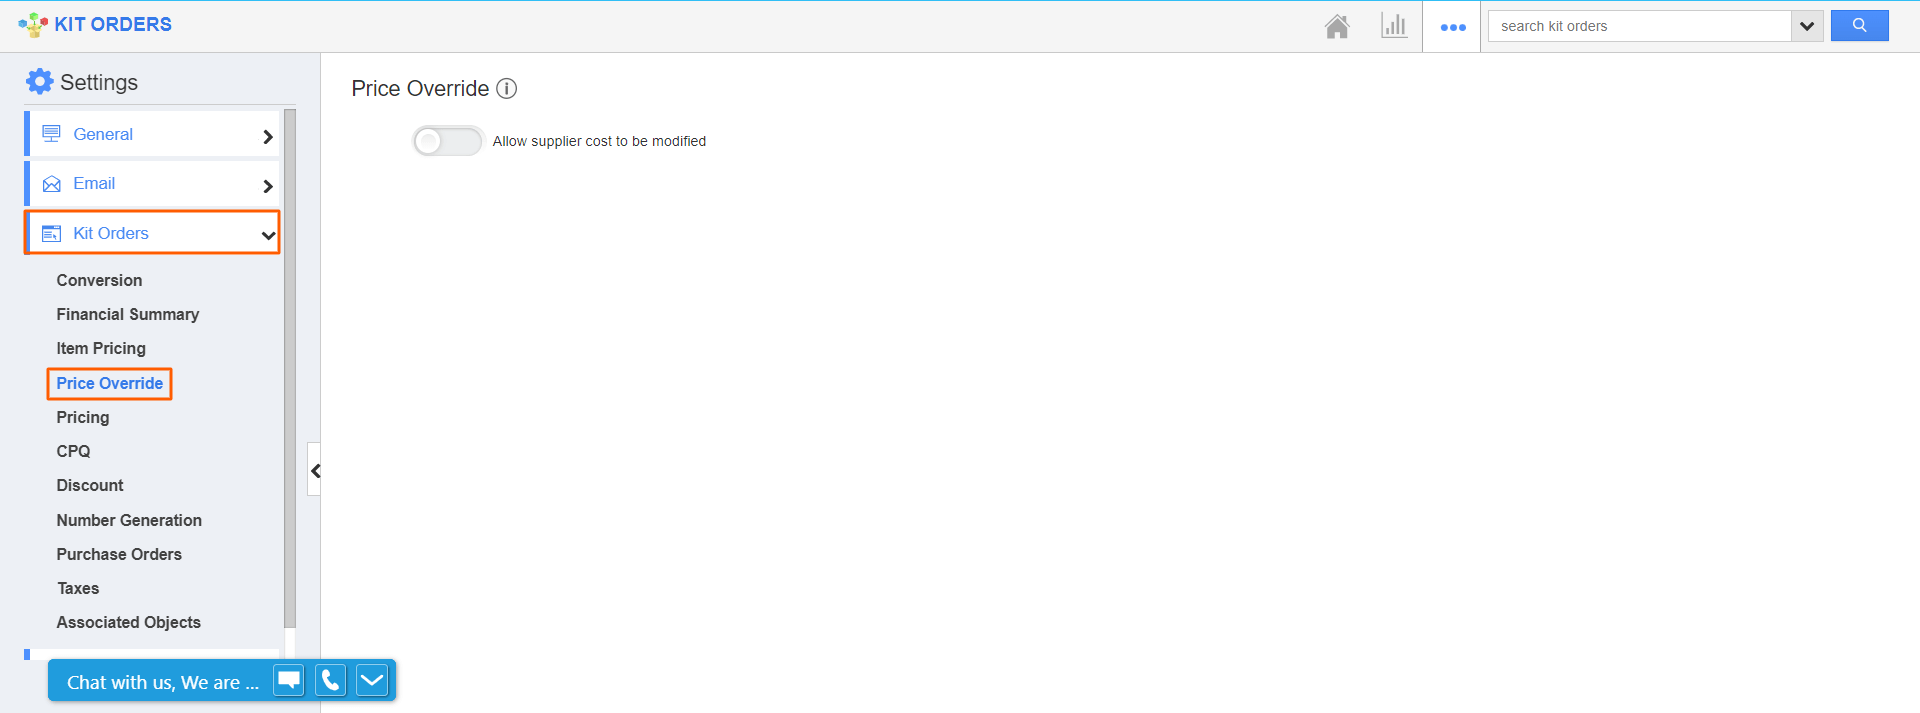This screenshot has height=713, width=1920.
Task: Click the Settings gear icon
Action: coord(39,82)
